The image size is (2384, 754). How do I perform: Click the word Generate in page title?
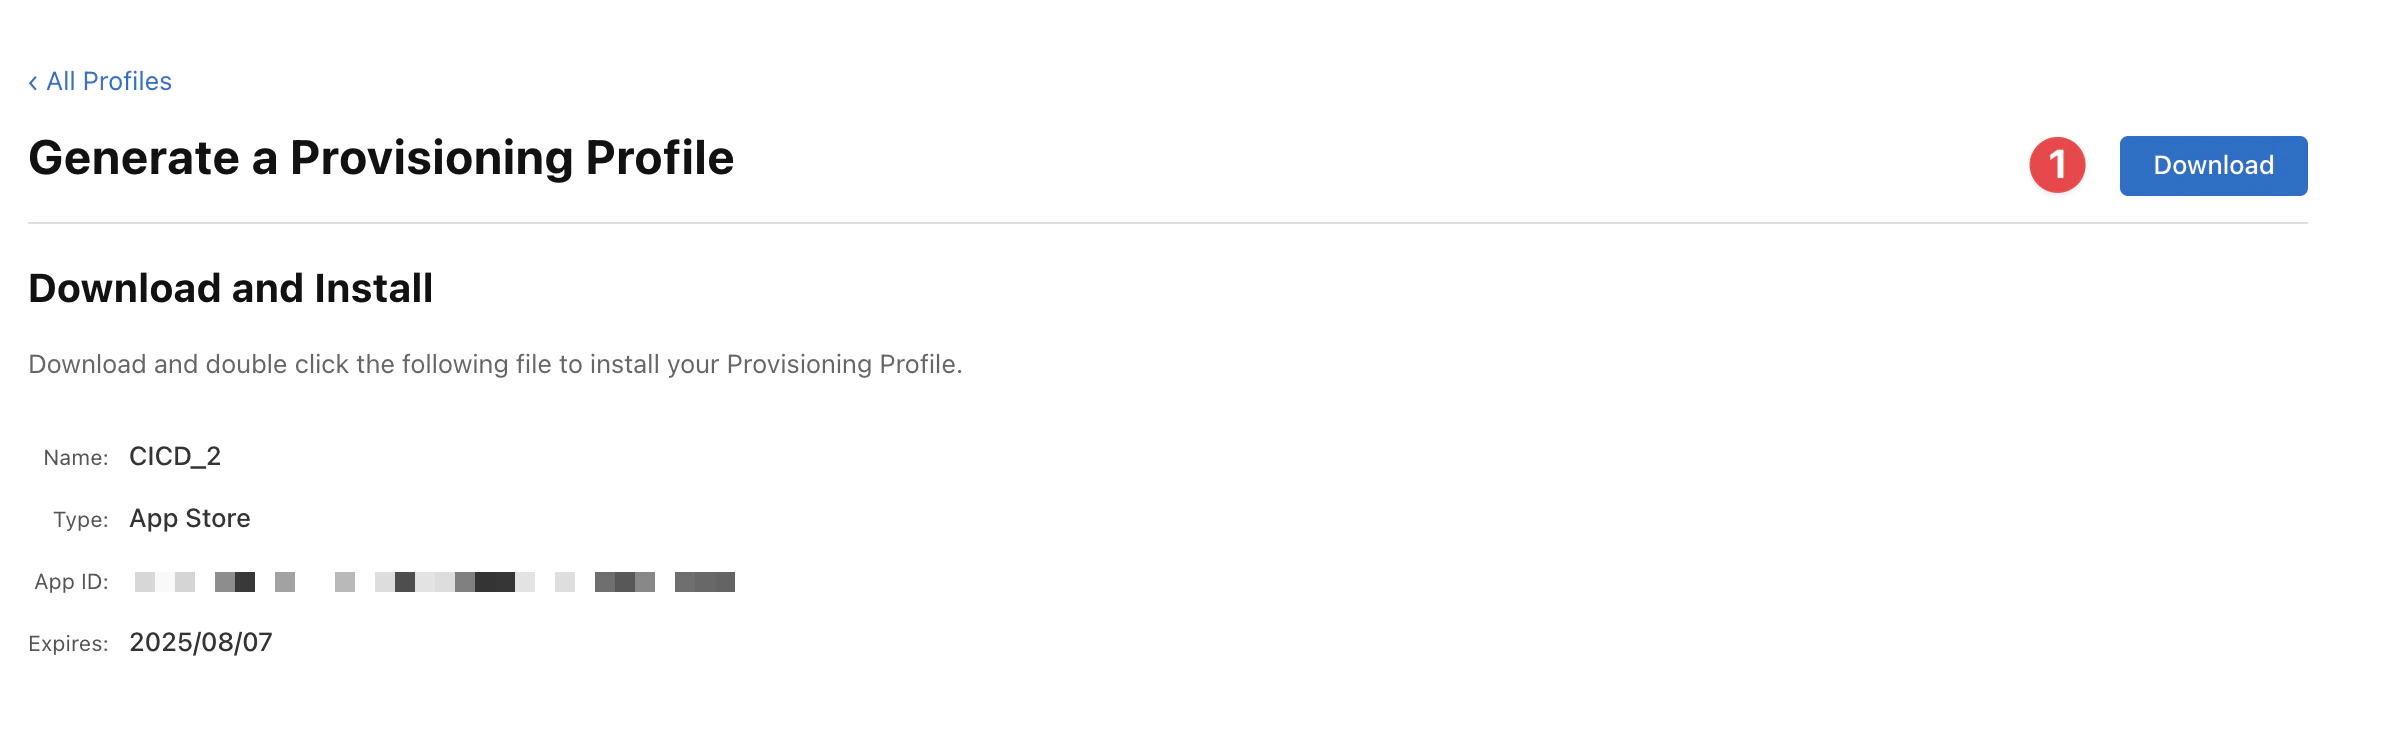click(x=134, y=158)
